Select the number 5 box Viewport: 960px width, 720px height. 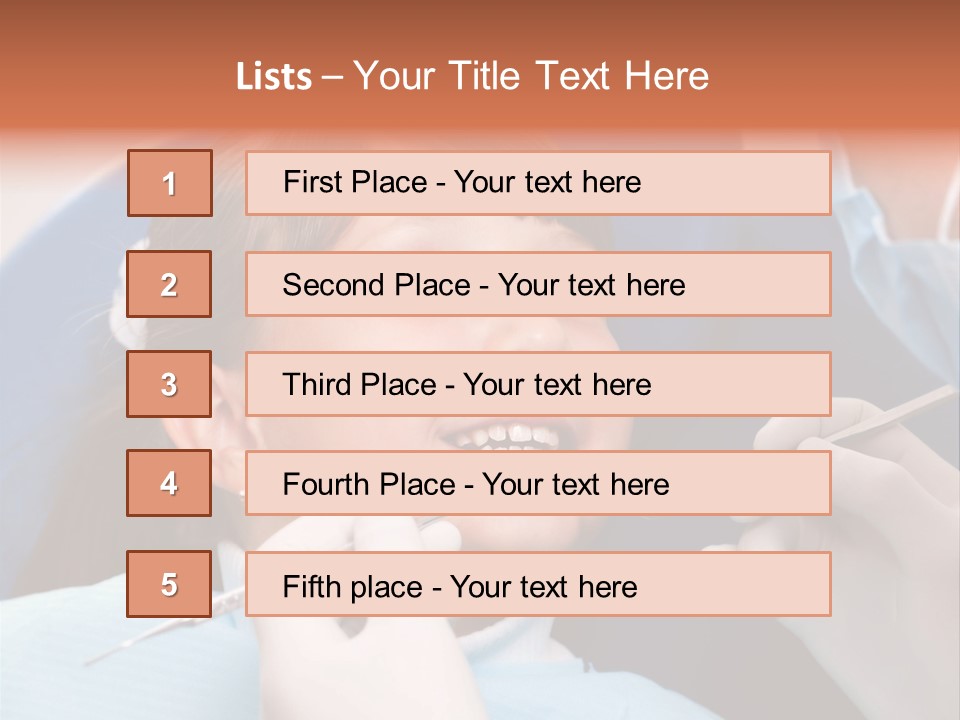[x=169, y=583]
